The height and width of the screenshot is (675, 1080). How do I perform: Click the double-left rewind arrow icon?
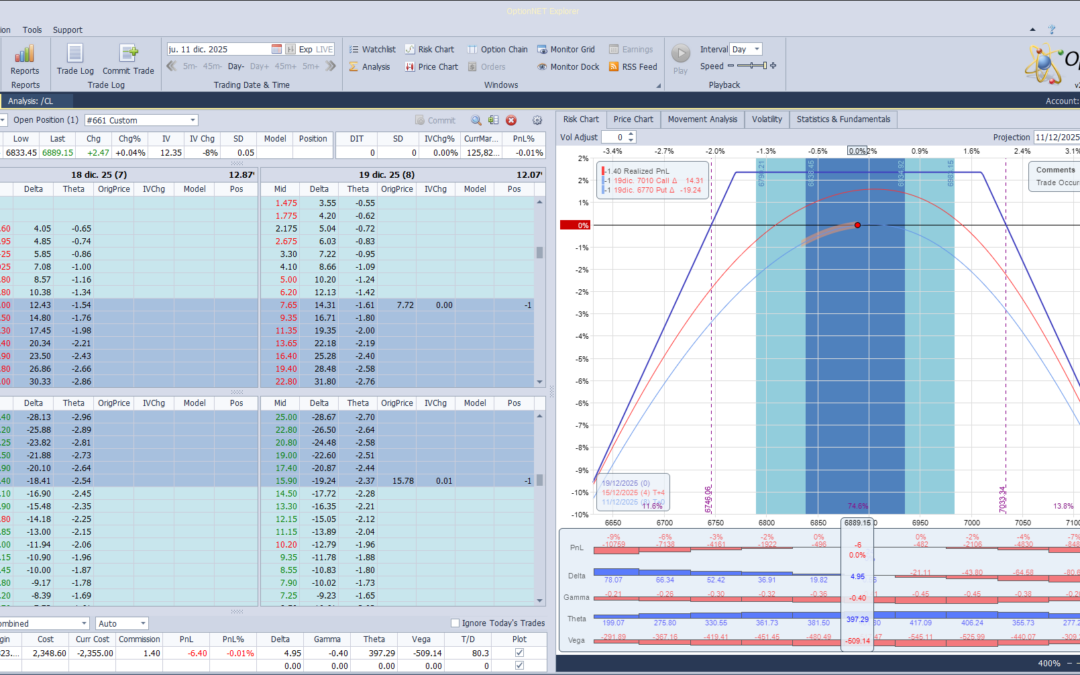[172, 66]
